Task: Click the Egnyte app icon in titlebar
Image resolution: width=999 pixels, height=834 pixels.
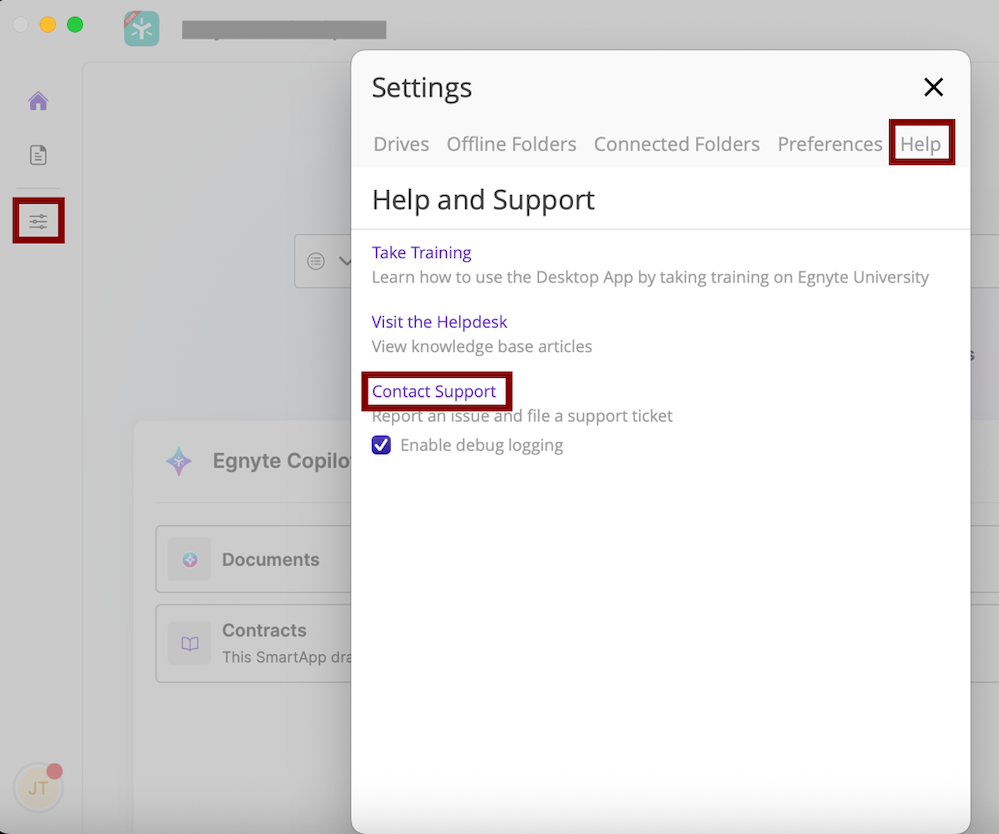Action: pyautogui.click(x=141, y=28)
